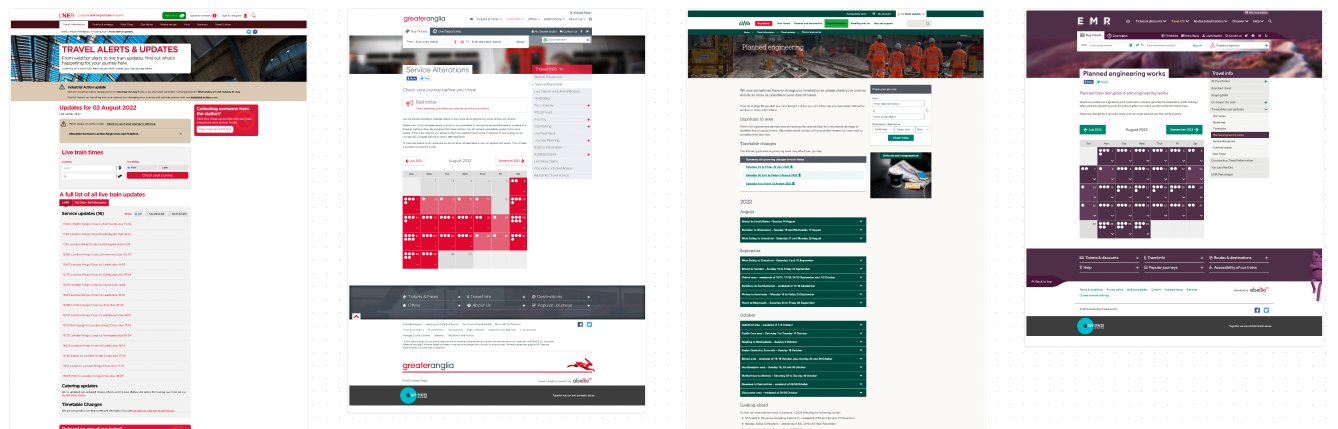Collapse the red Travel Info sidebar header
The image size is (1338, 429).
tap(561, 69)
